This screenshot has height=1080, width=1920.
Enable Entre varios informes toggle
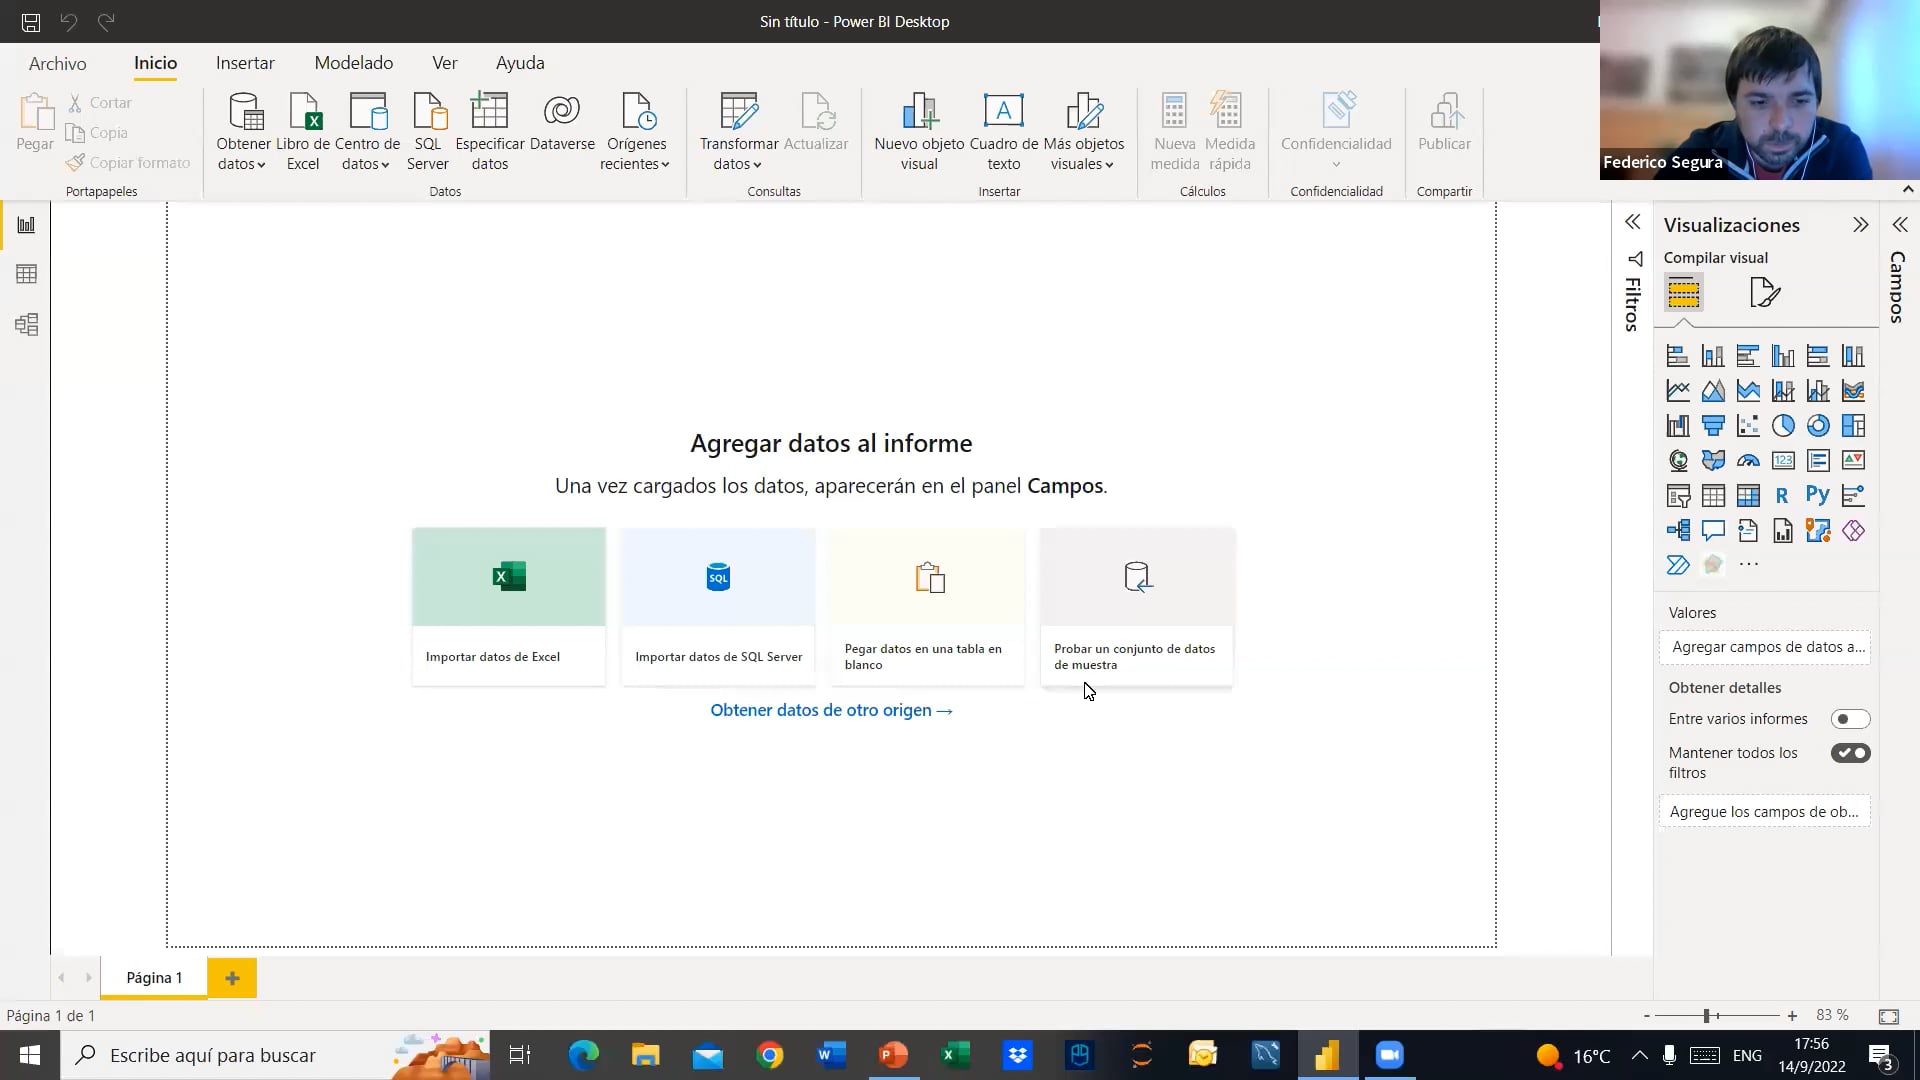[x=1851, y=718]
